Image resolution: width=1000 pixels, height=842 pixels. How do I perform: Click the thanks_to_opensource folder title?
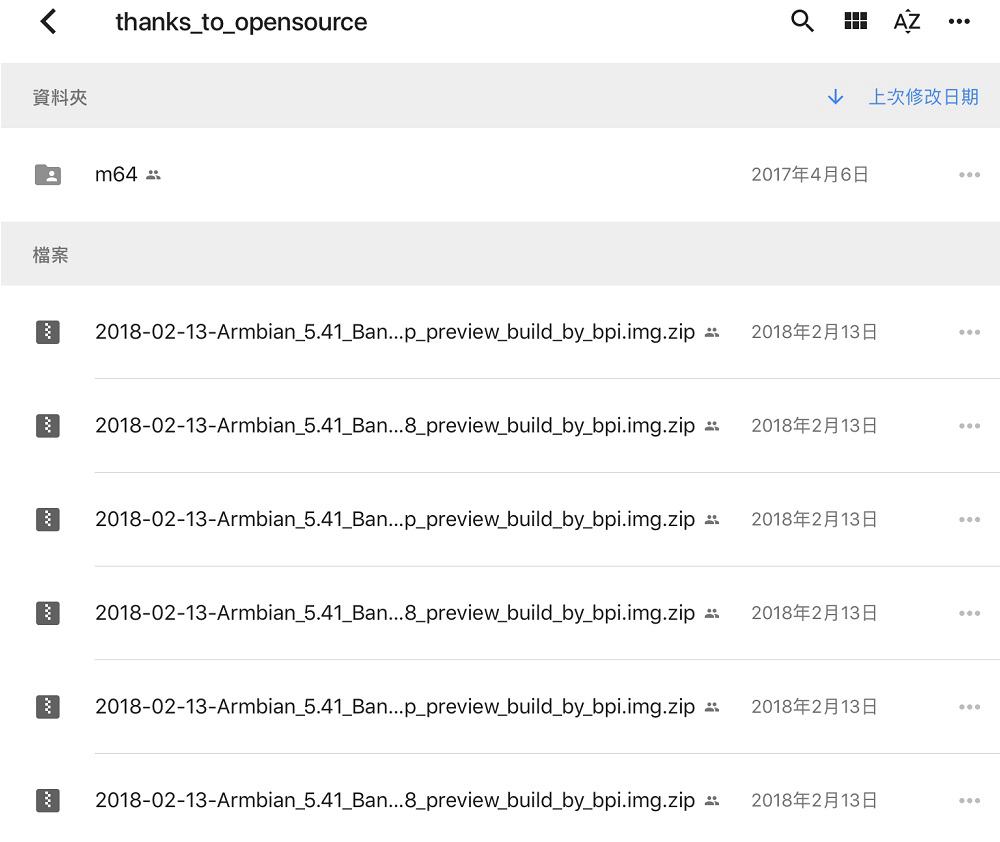pyautogui.click(x=241, y=22)
